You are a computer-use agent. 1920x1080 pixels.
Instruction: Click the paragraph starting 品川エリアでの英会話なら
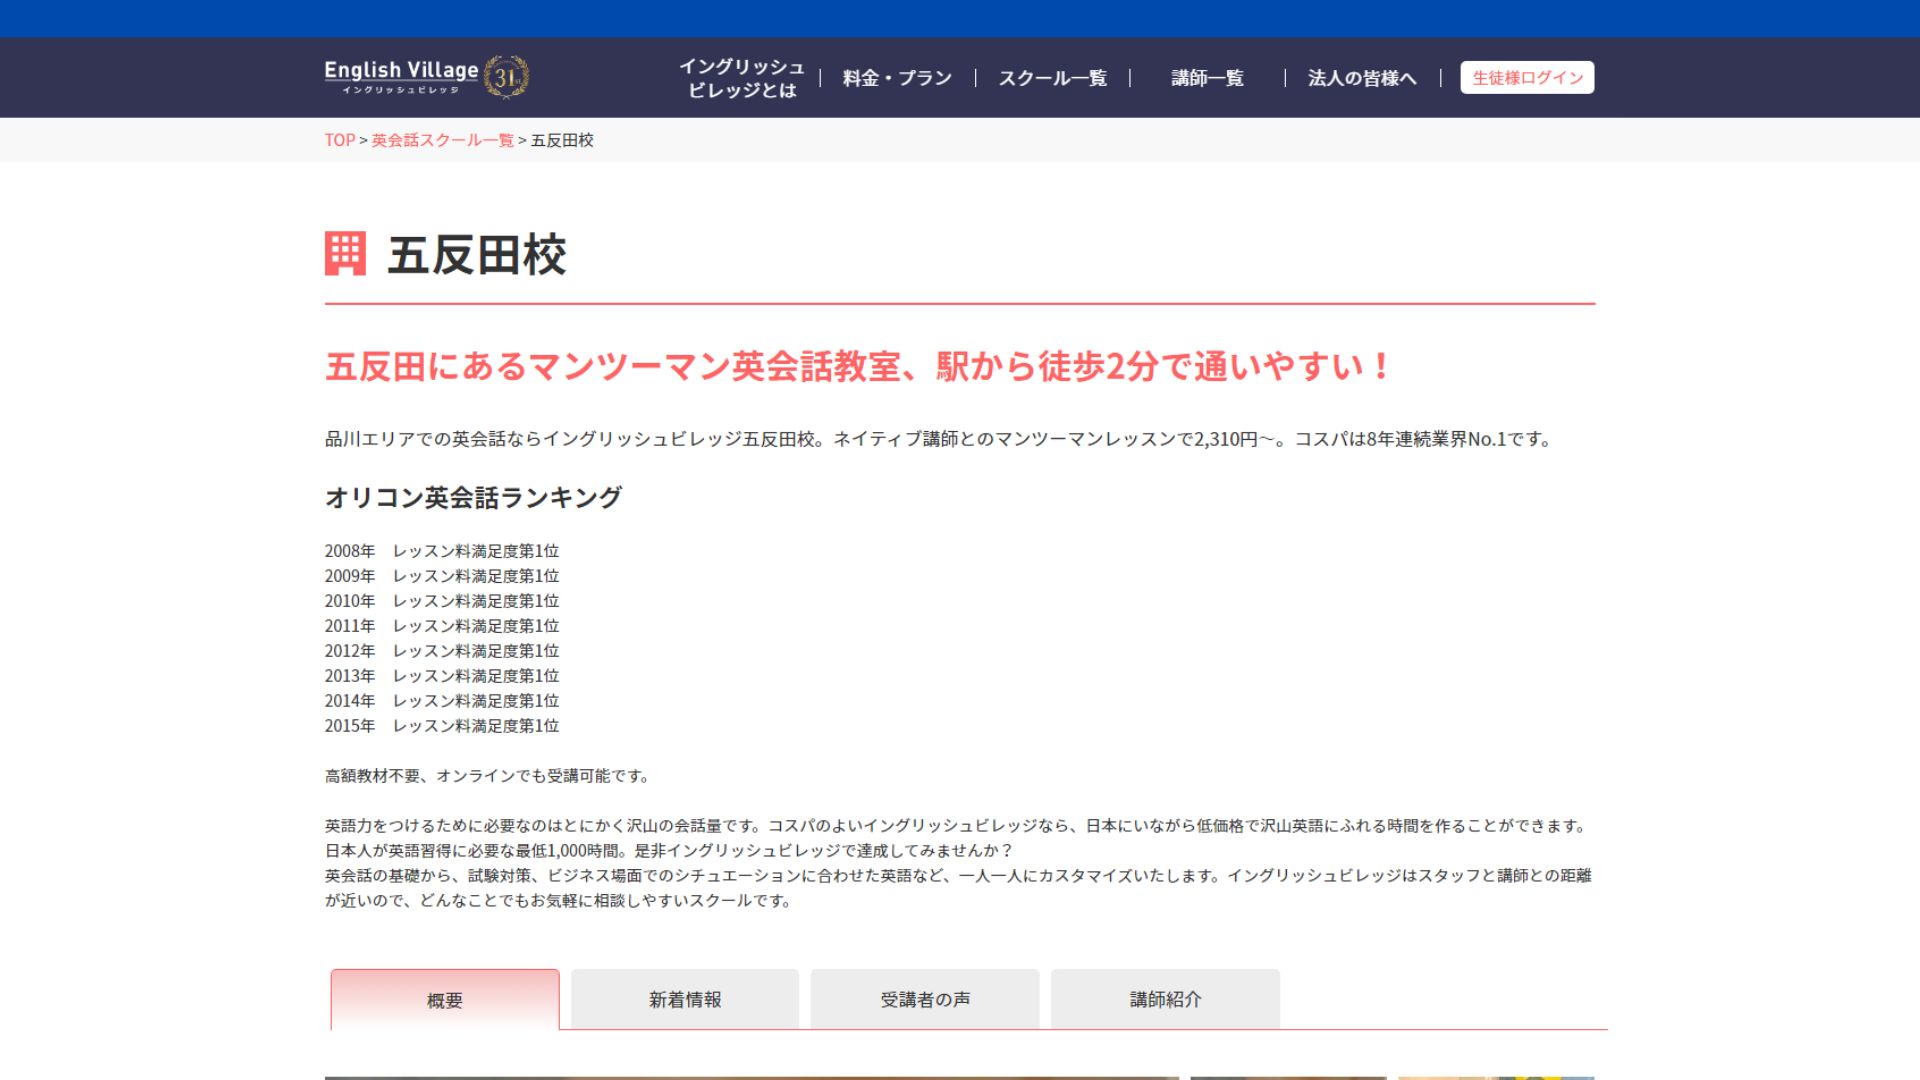pos(940,439)
